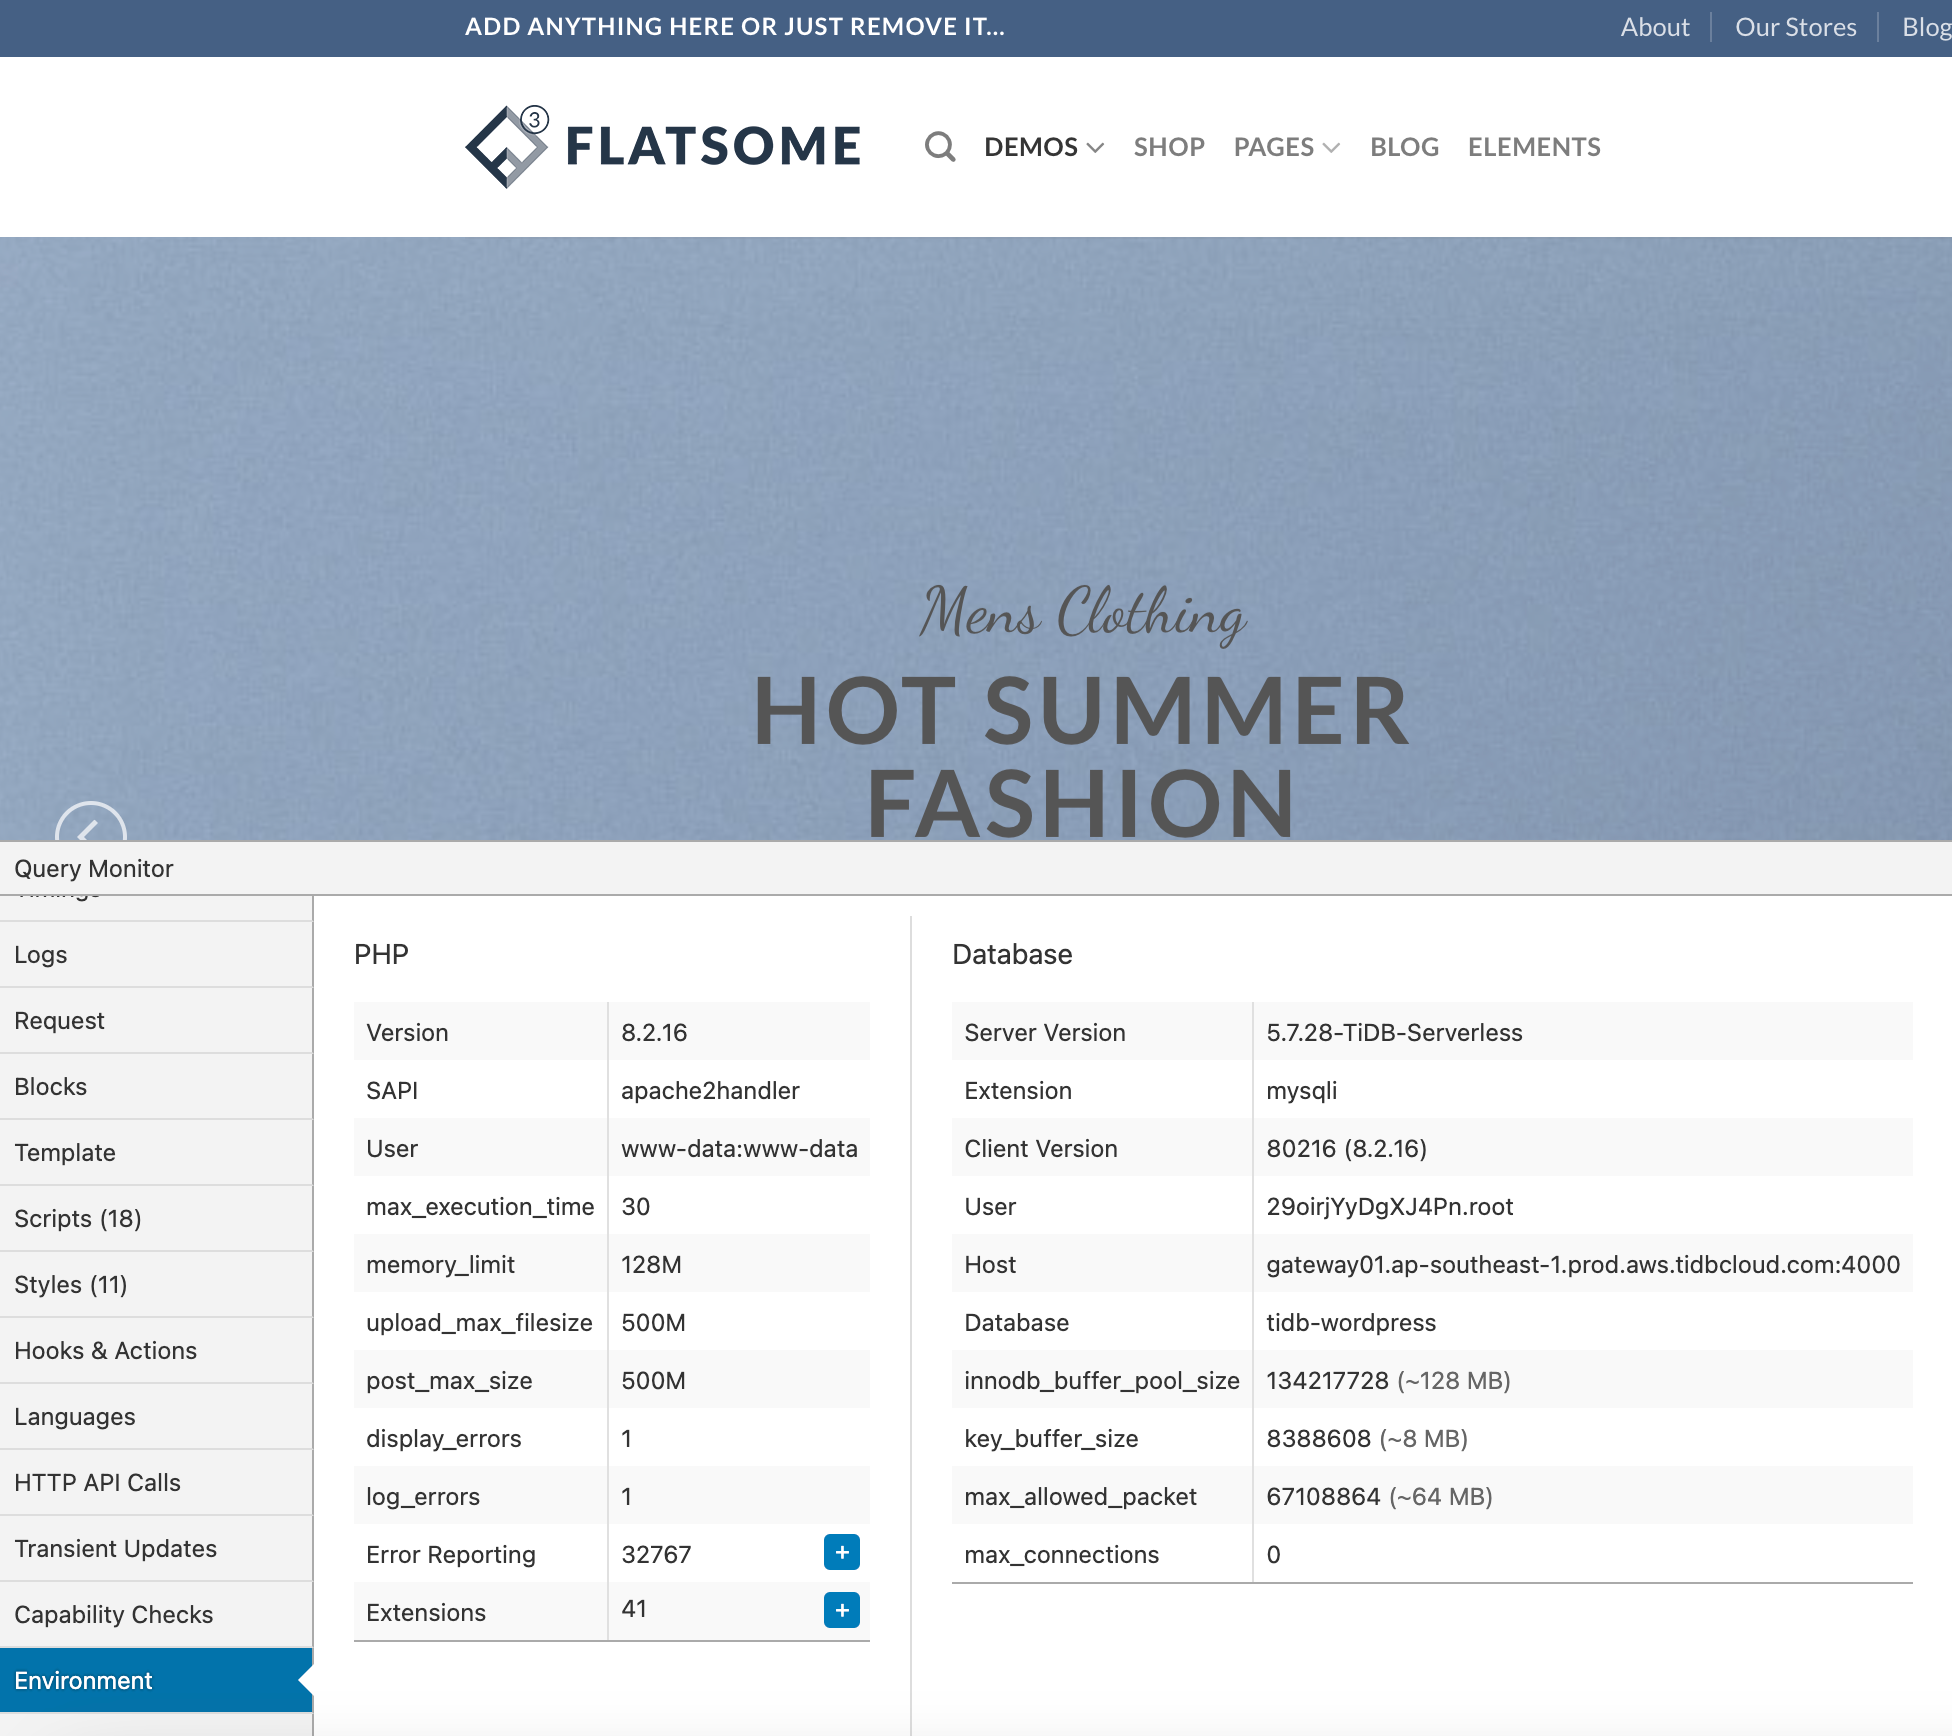Expand the Error Reporting plus button

pyautogui.click(x=842, y=1552)
